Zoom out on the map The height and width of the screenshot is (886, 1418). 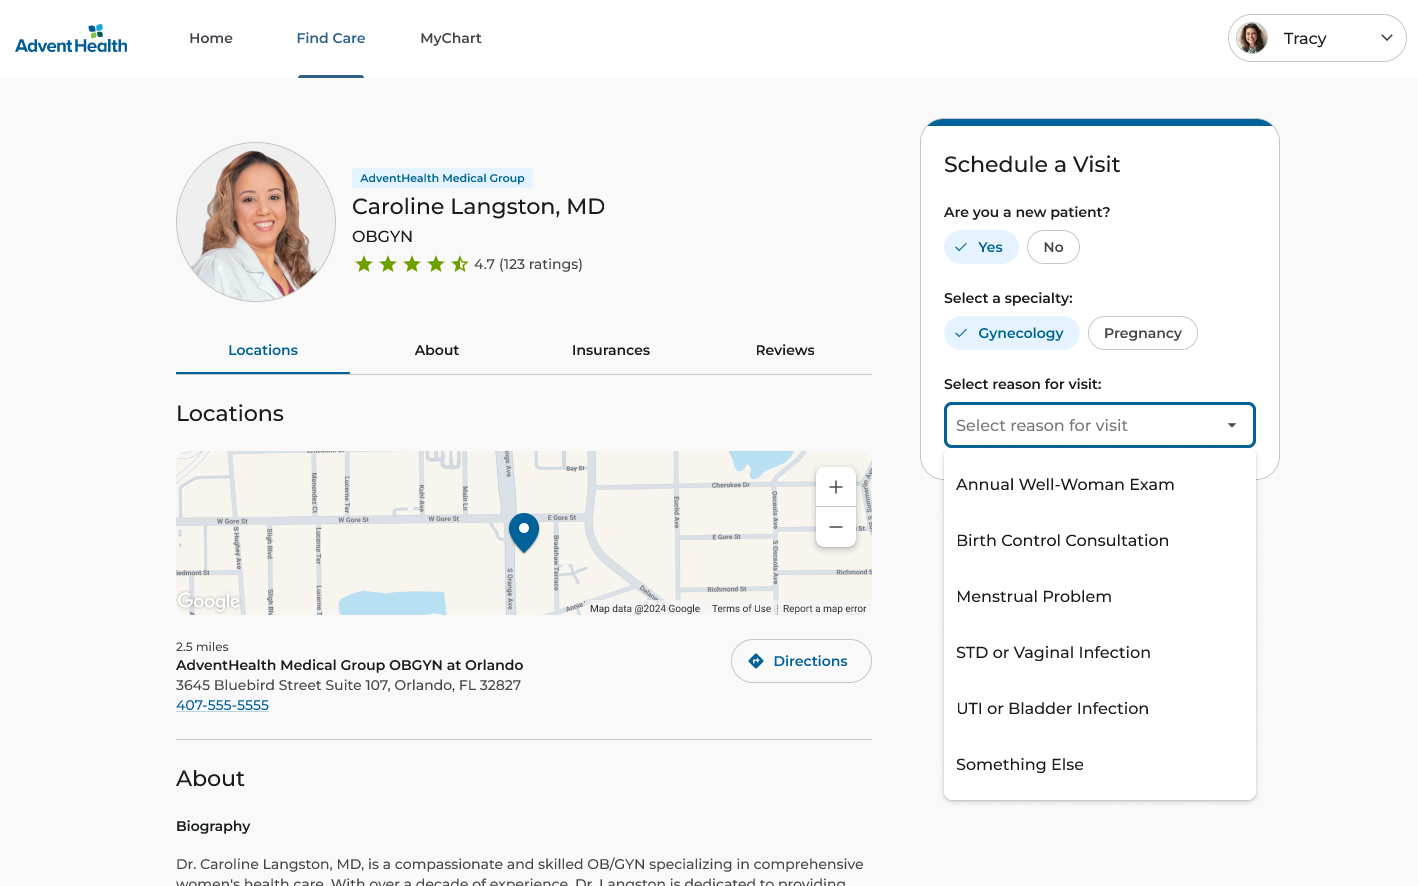pos(836,527)
